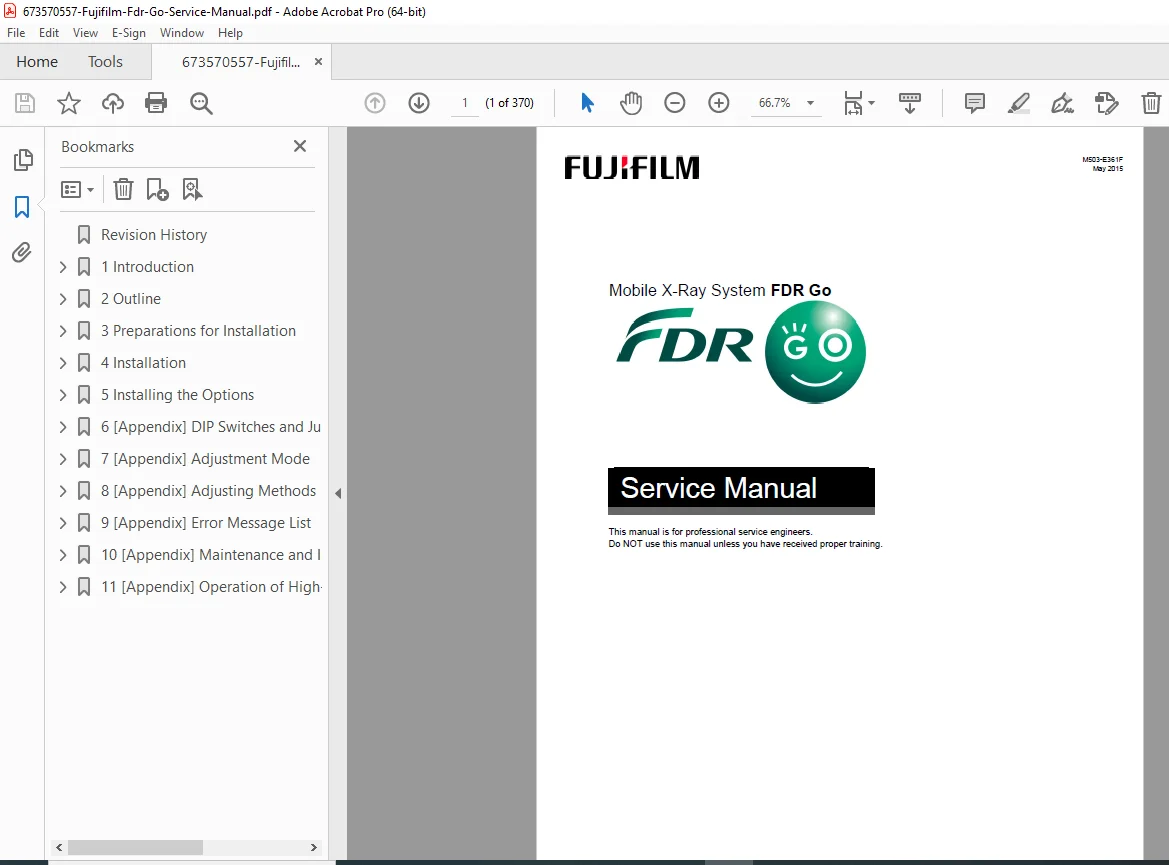Expand 11 Operation of High bookmark
This screenshot has width=1169, height=865.
pyautogui.click(x=63, y=588)
